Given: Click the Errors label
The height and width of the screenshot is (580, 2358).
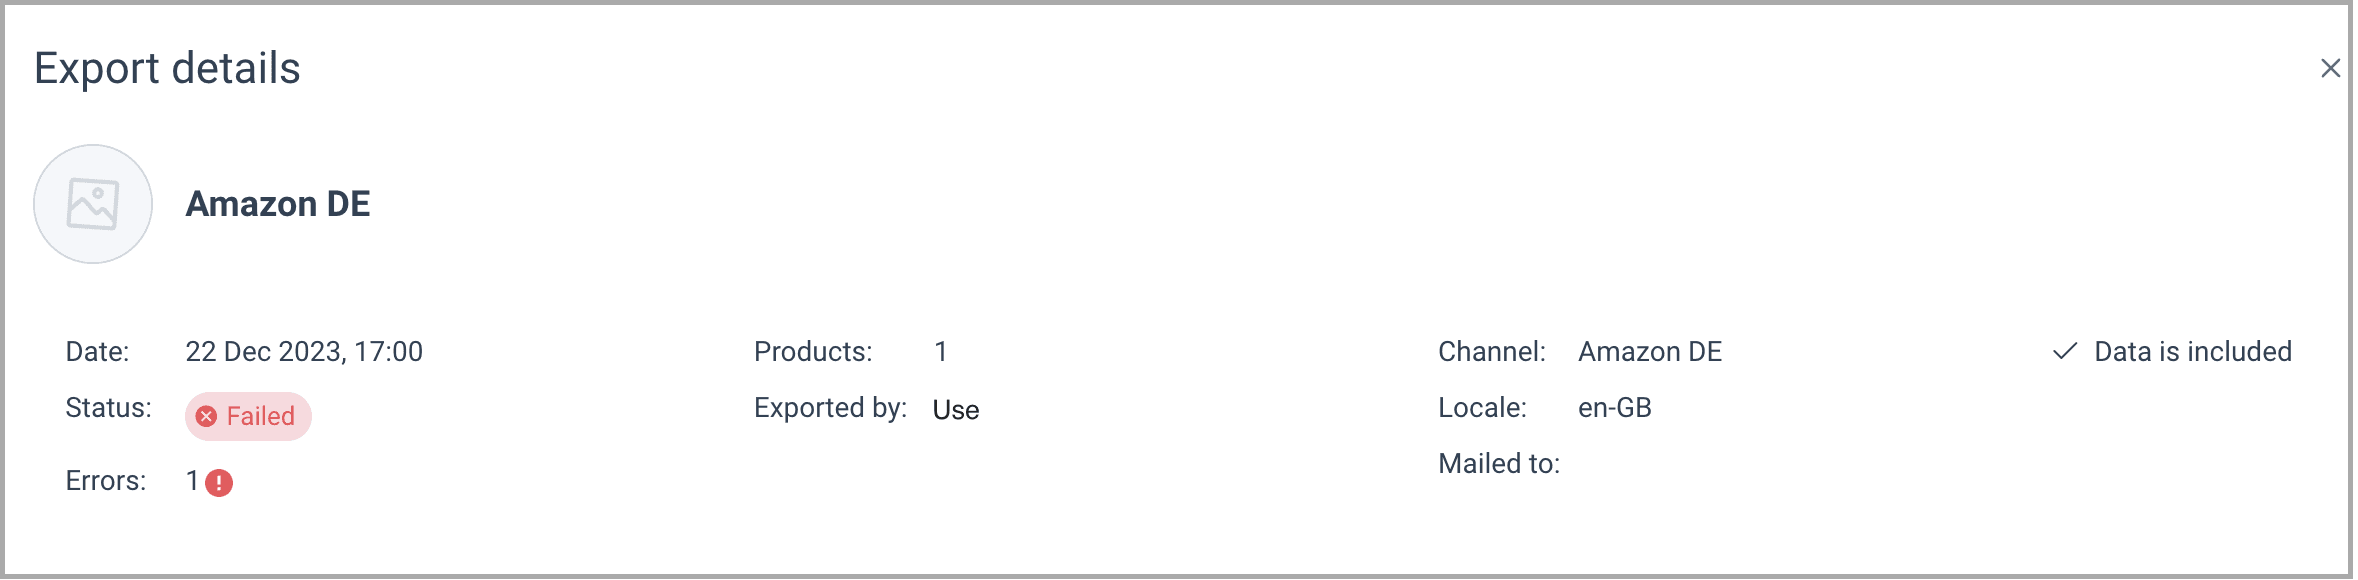Looking at the screenshot, I should point(106,481).
